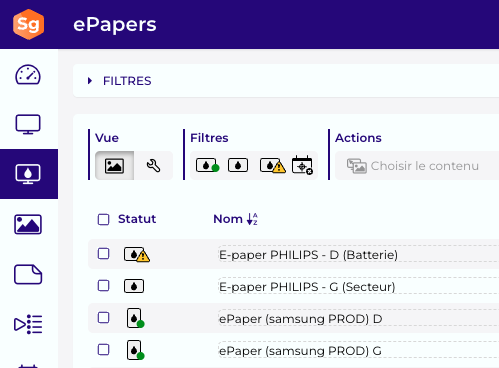This screenshot has width=499, height=368.
Task: Edit the E-paper PHILIPS - G (Secteur) name field
Action: [358, 287]
